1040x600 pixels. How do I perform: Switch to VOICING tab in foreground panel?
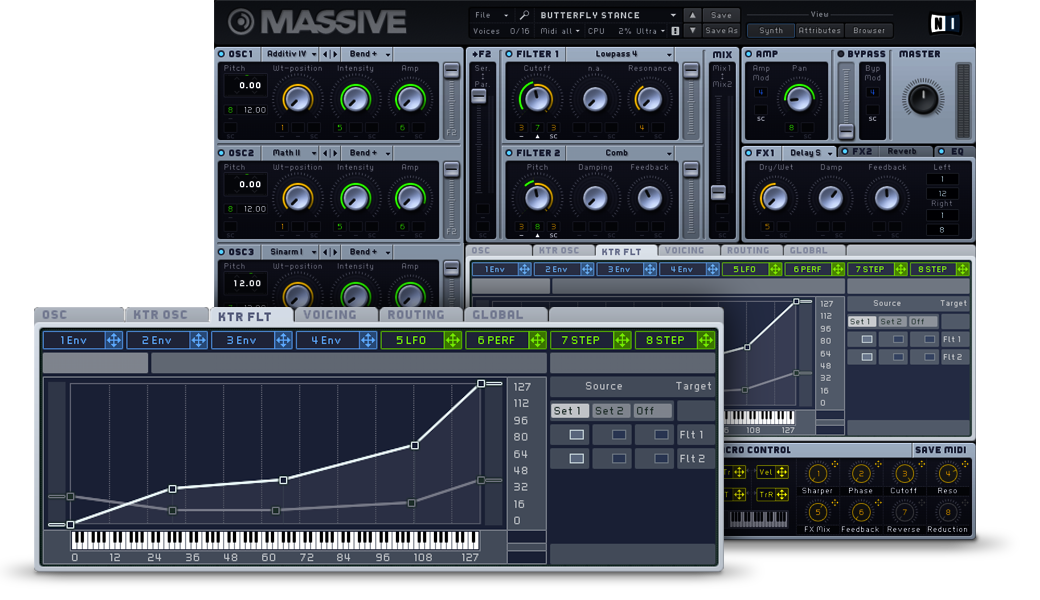pyautogui.click(x=335, y=315)
